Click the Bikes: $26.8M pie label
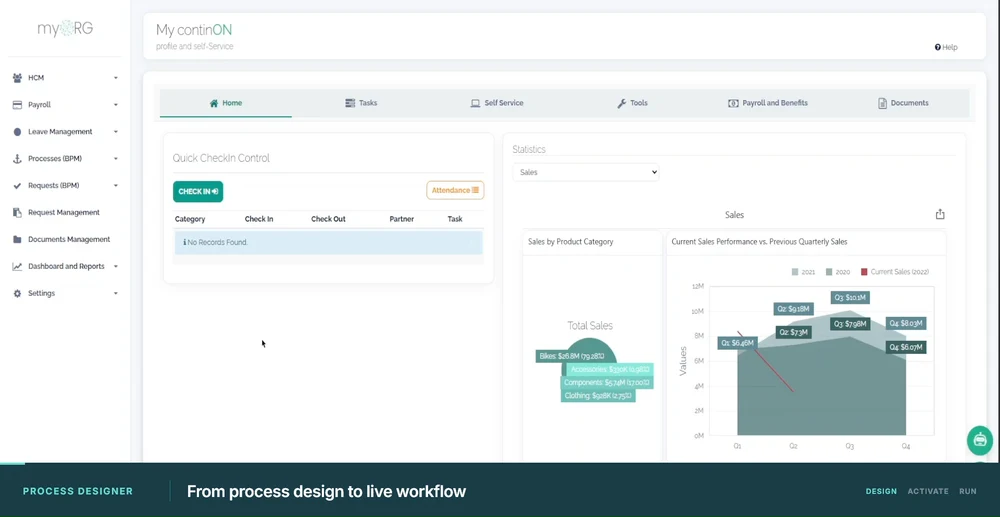This screenshot has width=1000, height=517. (x=572, y=356)
